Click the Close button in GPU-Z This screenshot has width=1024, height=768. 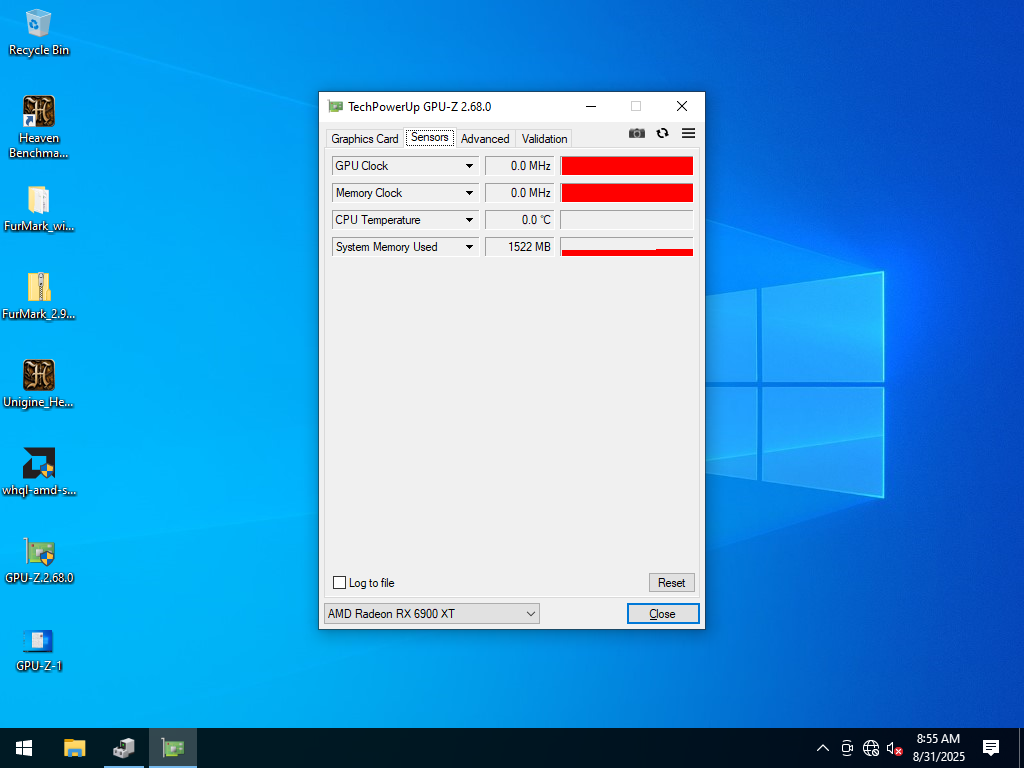pos(663,613)
